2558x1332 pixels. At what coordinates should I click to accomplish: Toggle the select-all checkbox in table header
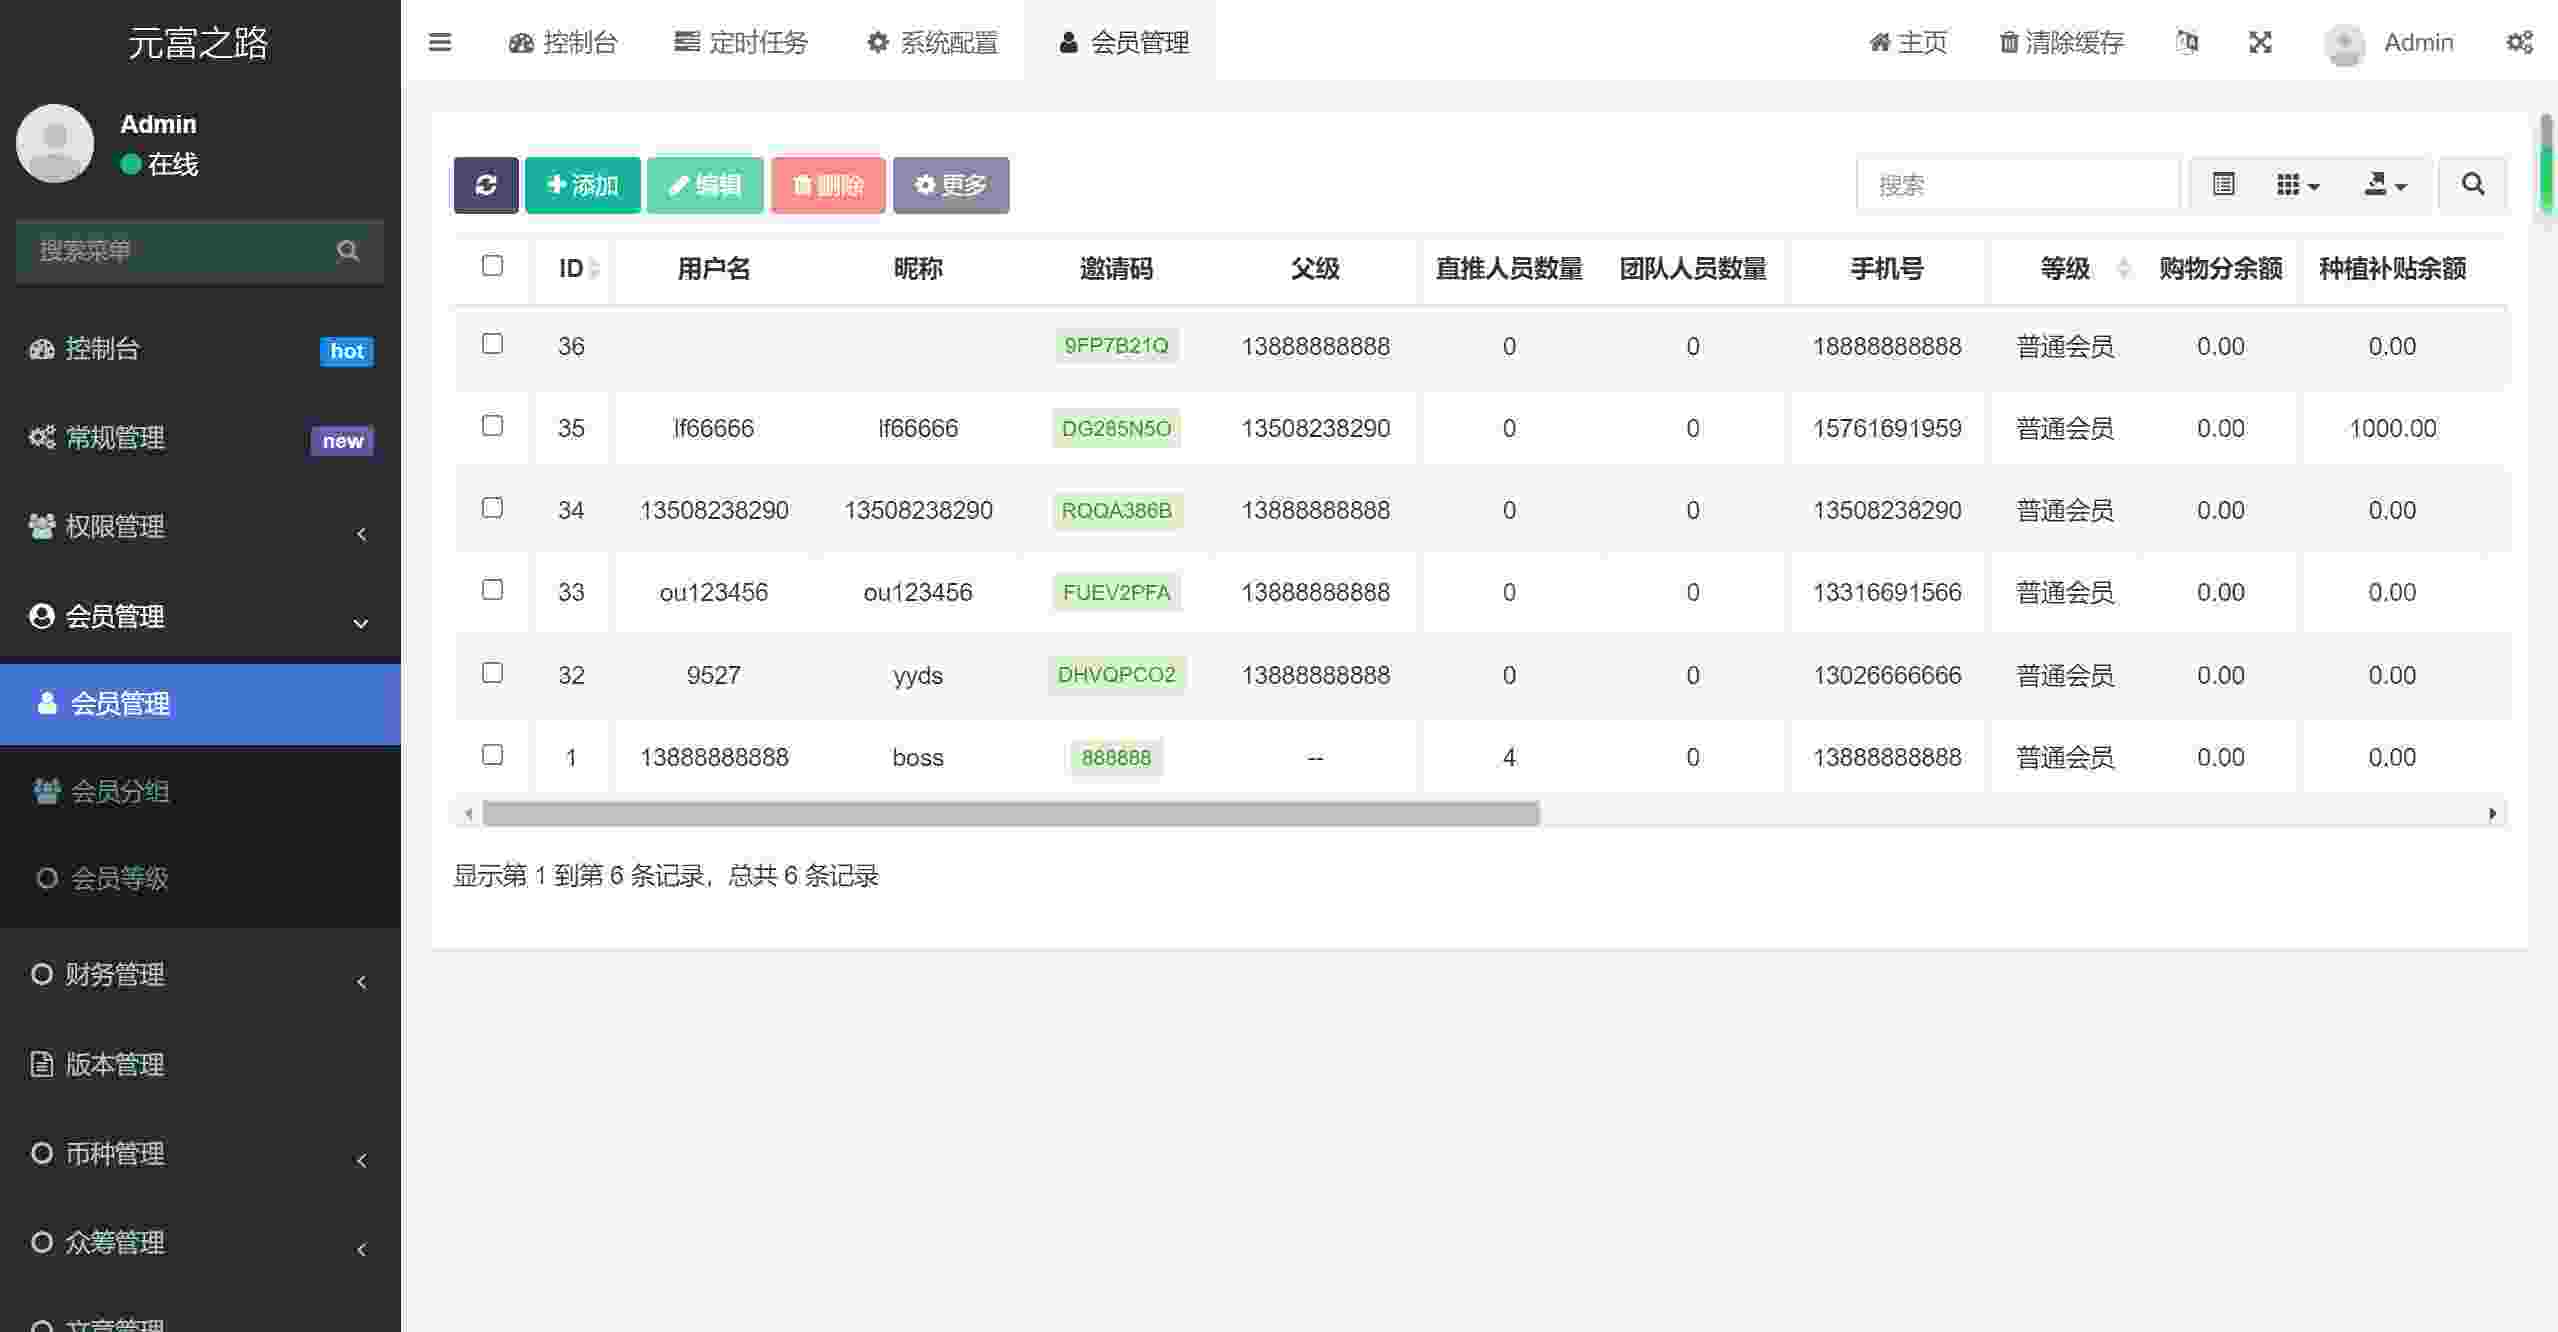(492, 265)
